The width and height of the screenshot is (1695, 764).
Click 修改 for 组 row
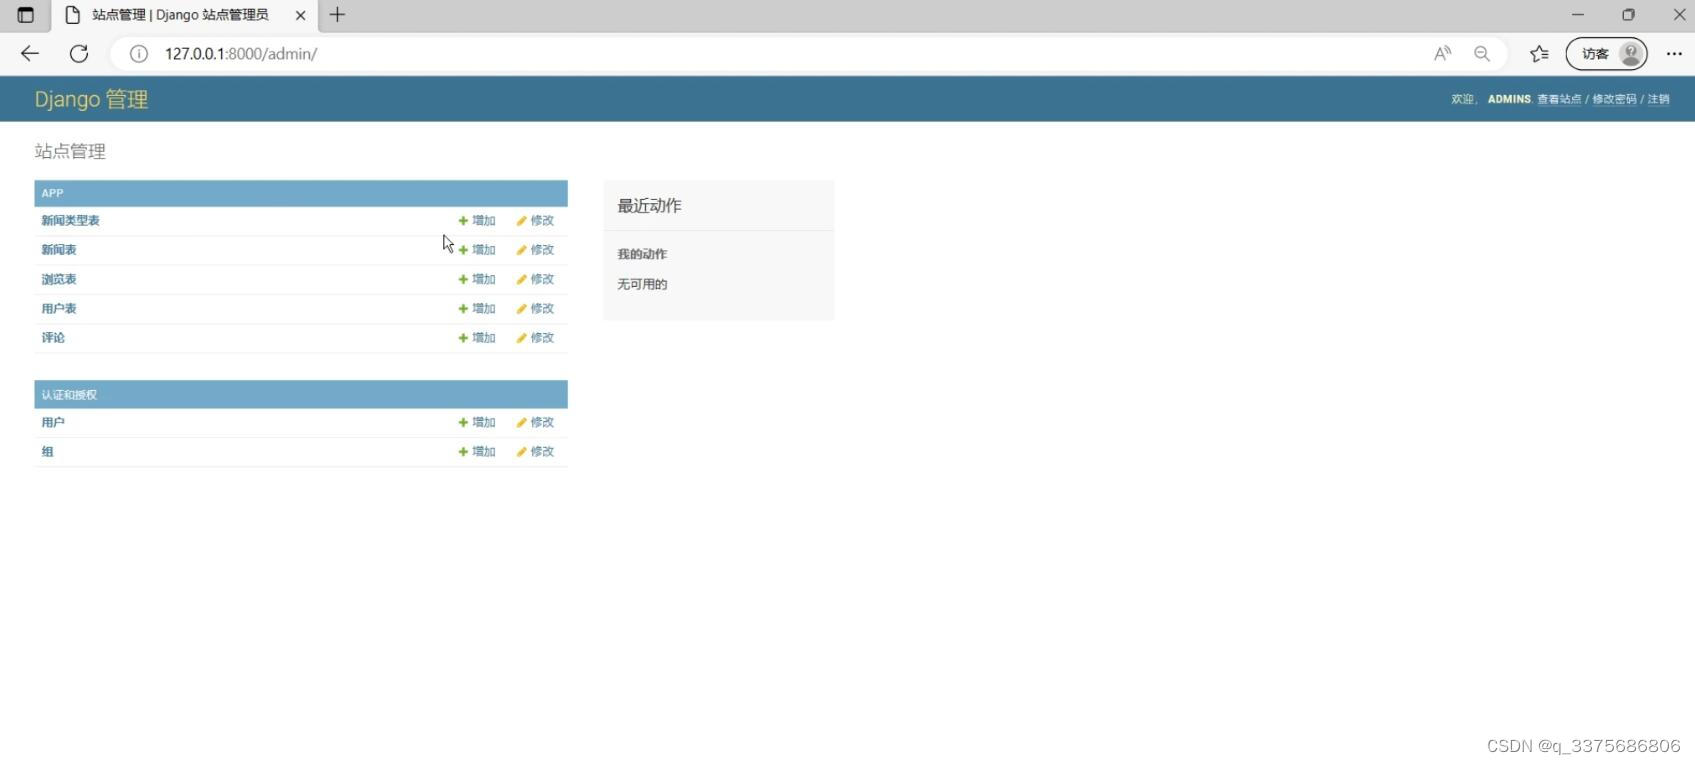[x=535, y=451]
